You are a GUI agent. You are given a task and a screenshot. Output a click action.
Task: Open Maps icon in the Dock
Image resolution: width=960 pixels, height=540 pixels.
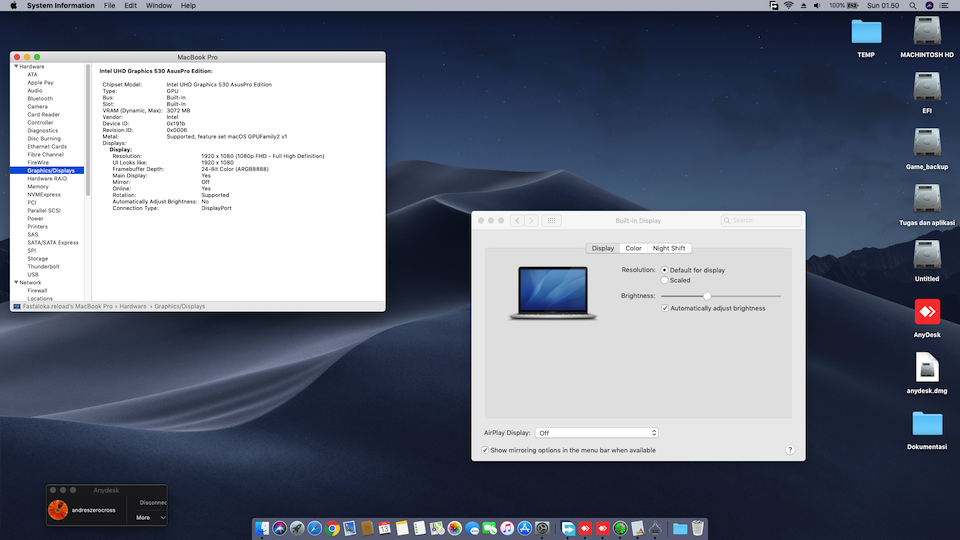[437, 528]
